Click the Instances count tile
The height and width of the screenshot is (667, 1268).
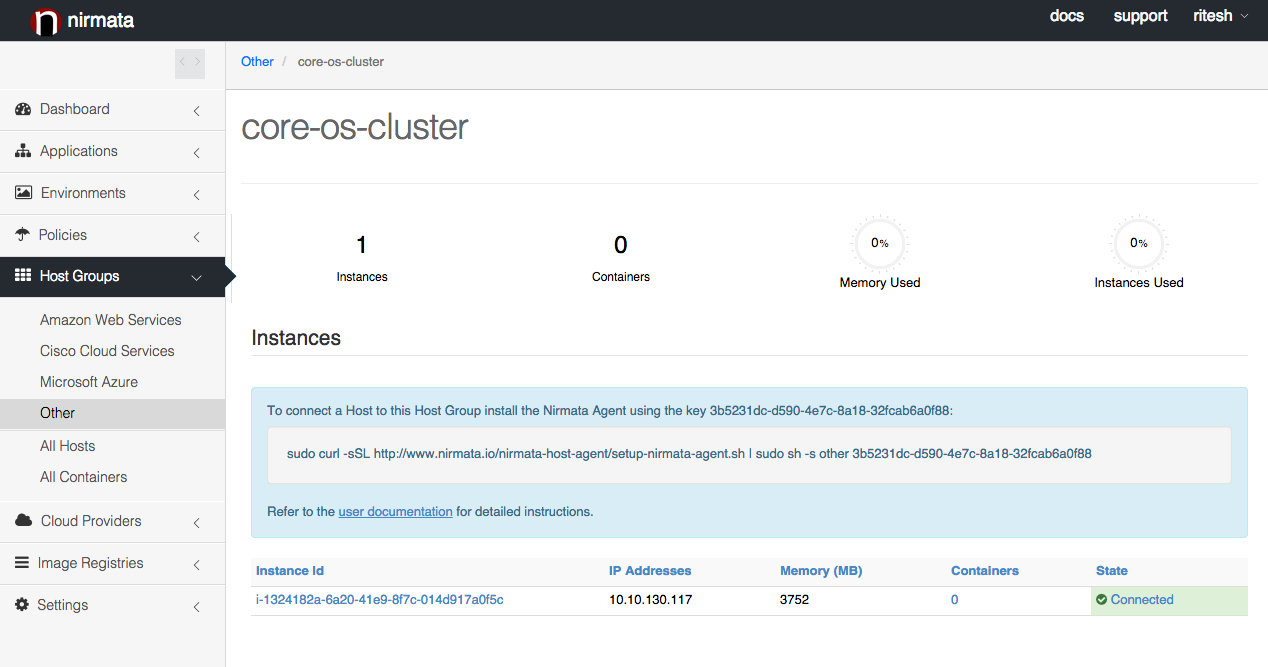(362, 257)
